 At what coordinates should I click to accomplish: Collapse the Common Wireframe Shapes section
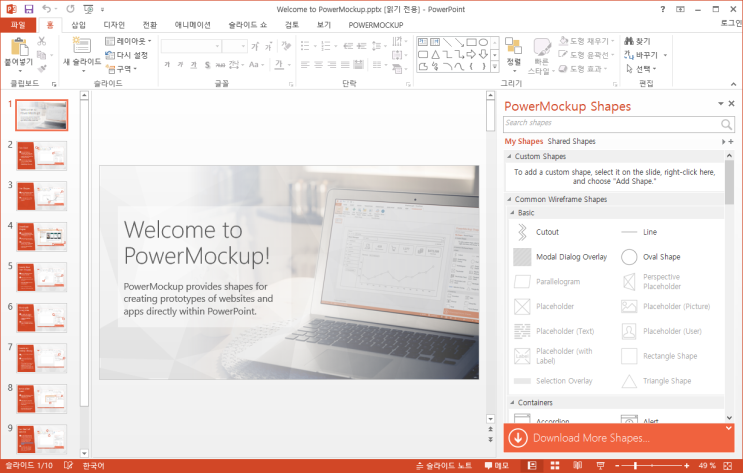[x=509, y=200]
